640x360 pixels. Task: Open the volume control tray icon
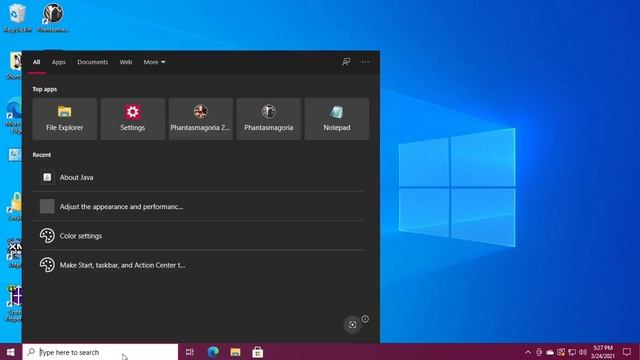583,352
